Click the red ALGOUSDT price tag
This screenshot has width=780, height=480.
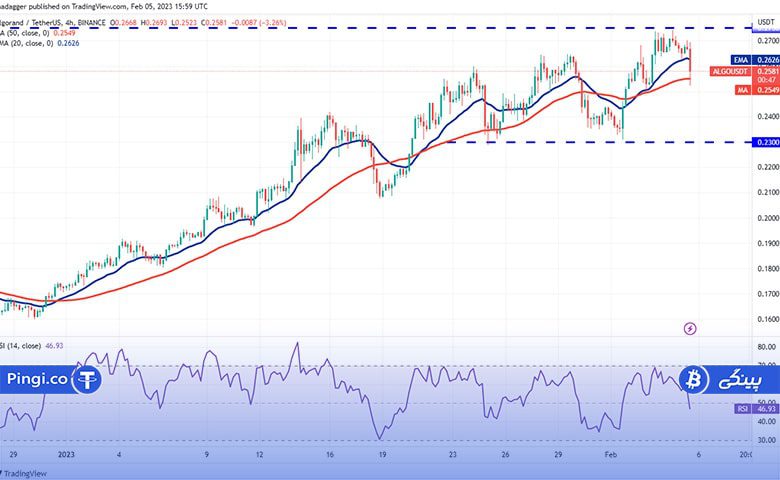click(x=745, y=72)
